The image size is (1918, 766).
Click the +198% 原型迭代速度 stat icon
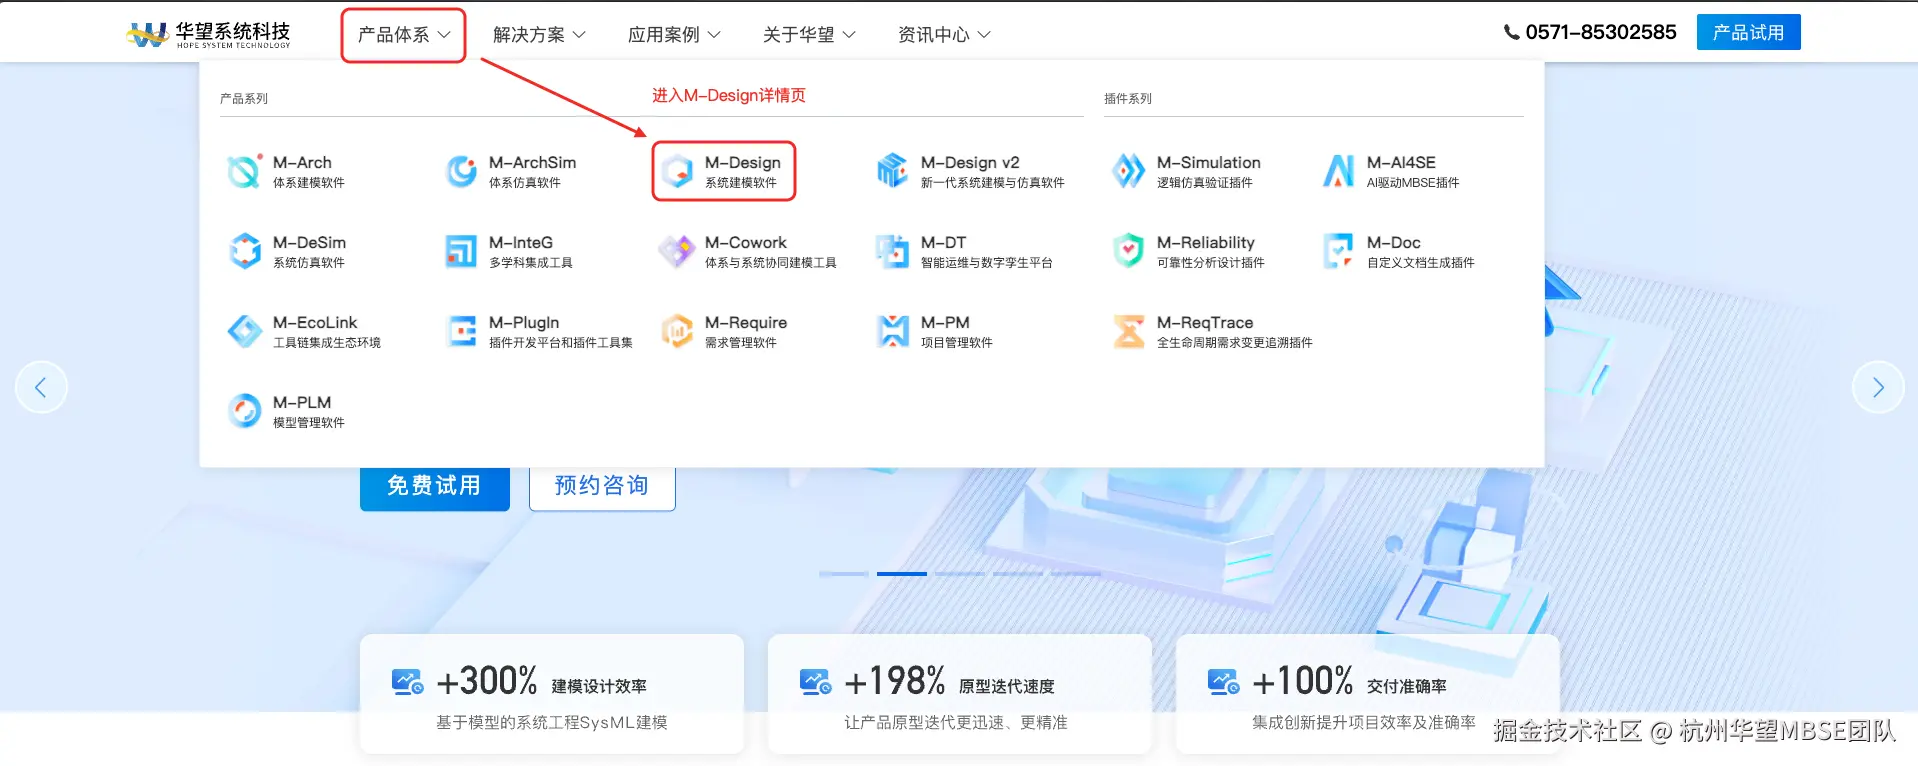815,682
